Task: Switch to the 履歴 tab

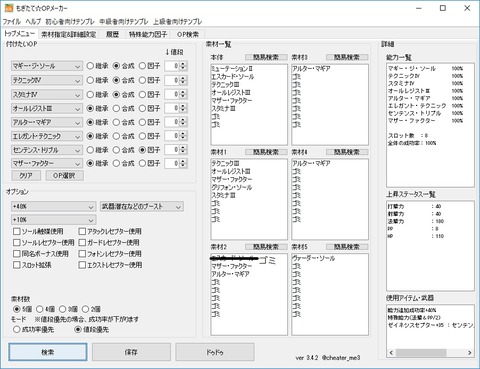Action: pyautogui.click(x=112, y=34)
